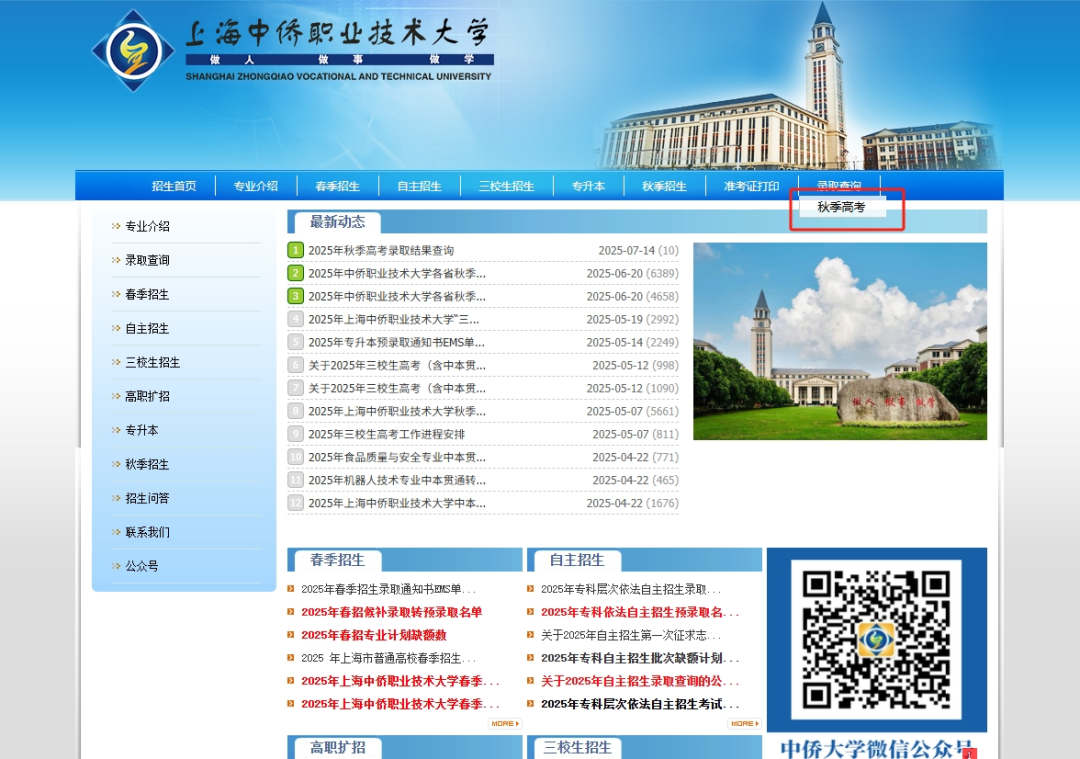Select the 自主招生 section header tab
The width and height of the screenshot is (1080, 759).
[577, 560]
